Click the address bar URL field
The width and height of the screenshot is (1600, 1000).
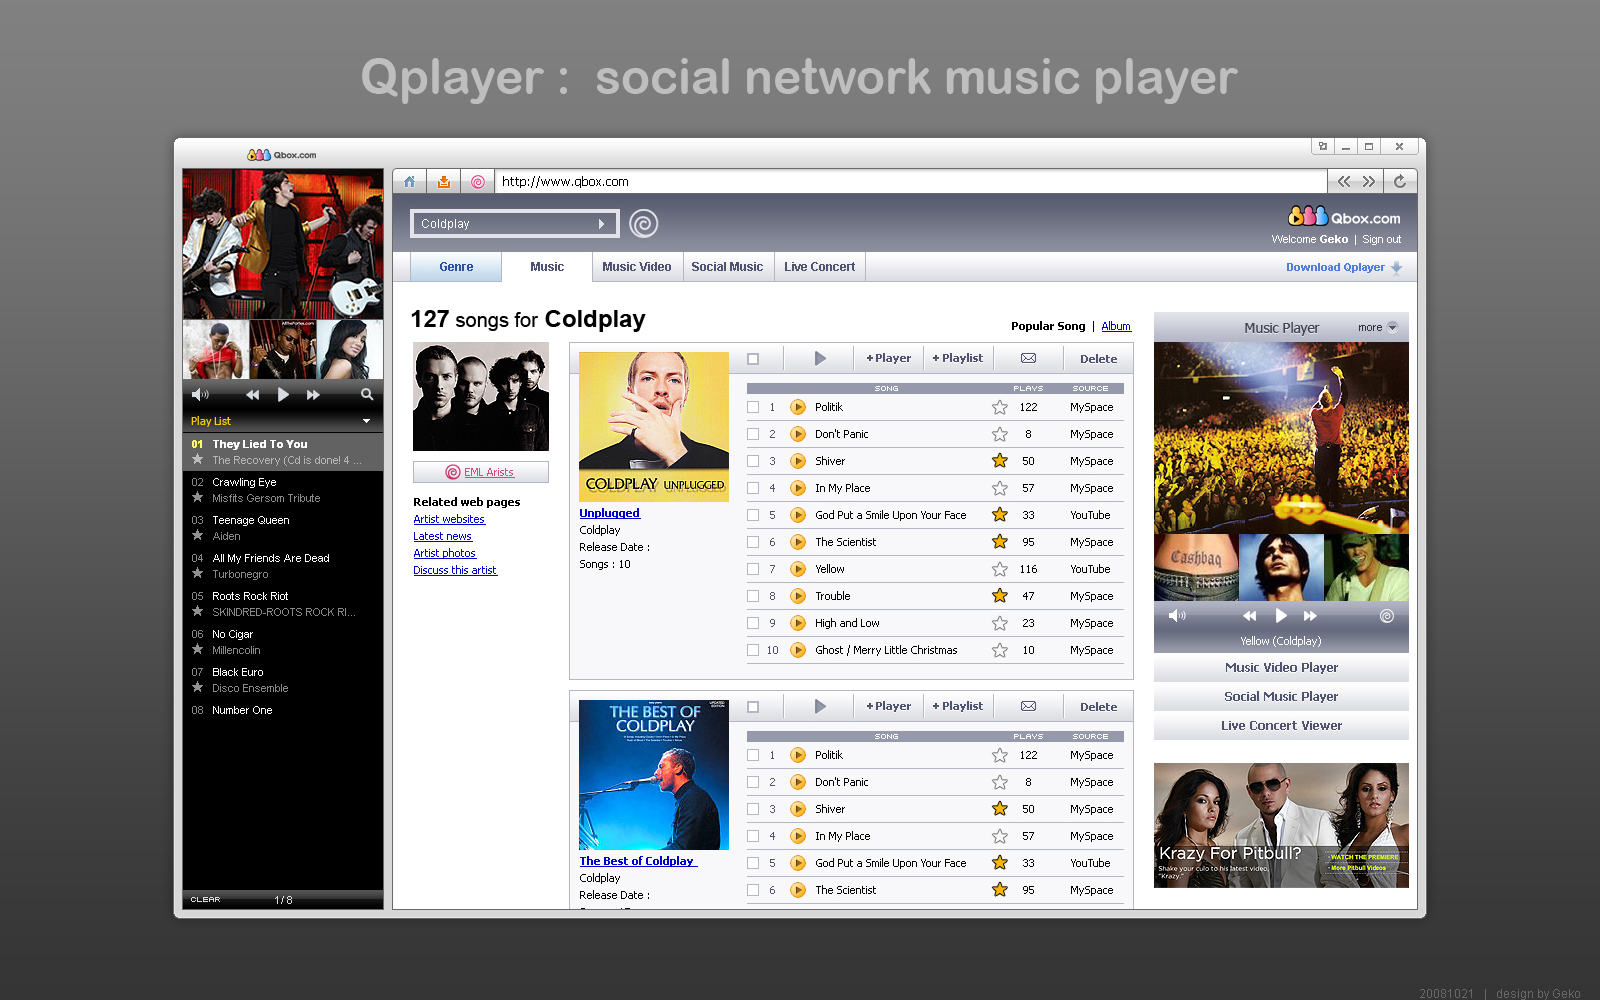tap(911, 182)
